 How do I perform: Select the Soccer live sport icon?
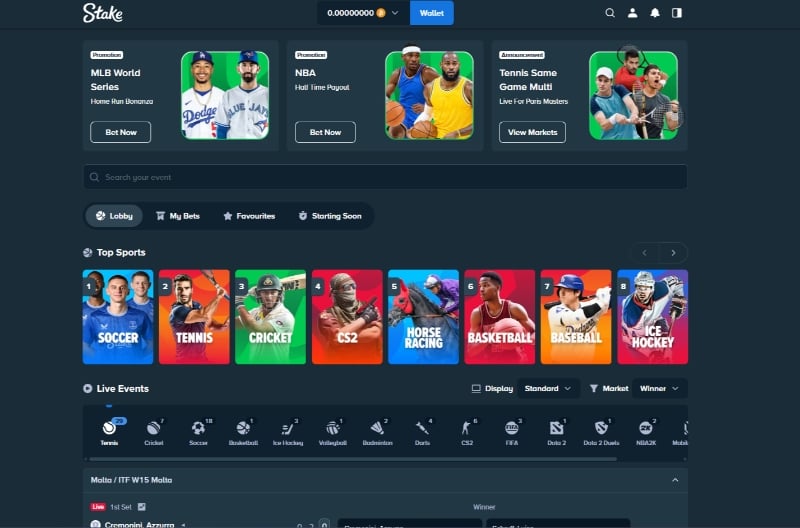198,430
